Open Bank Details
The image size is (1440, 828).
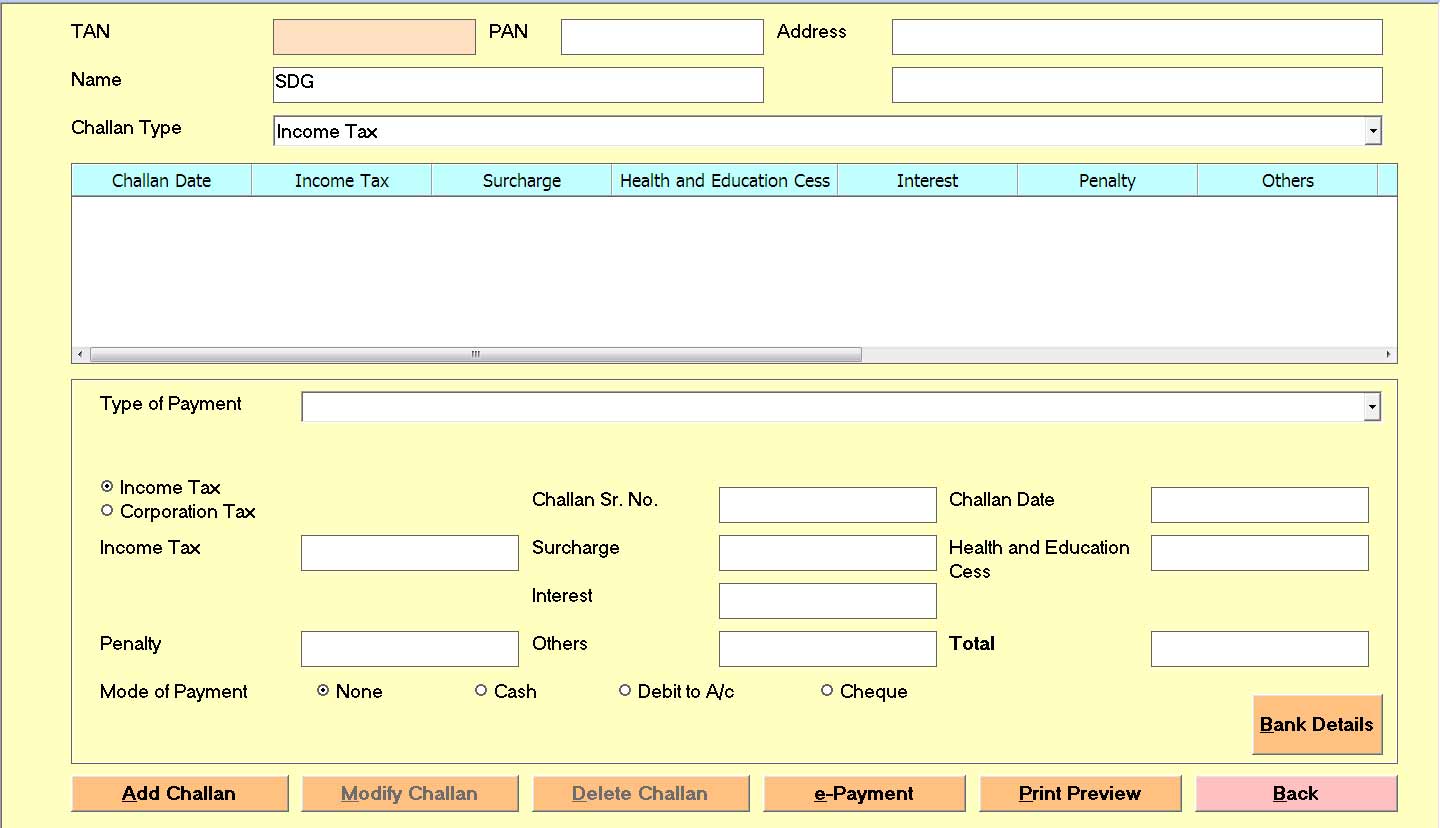pyautogui.click(x=1317, y=725)
